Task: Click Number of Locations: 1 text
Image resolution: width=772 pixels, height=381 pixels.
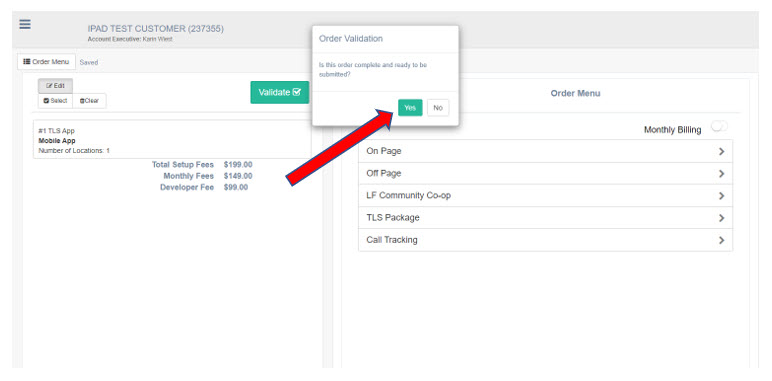Action: click(74, 151)
